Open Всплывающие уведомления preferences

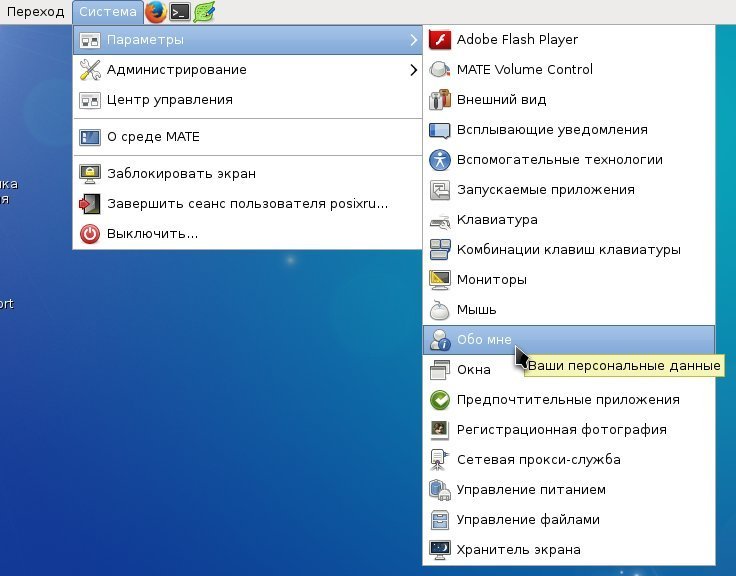[x=569, y=130]
